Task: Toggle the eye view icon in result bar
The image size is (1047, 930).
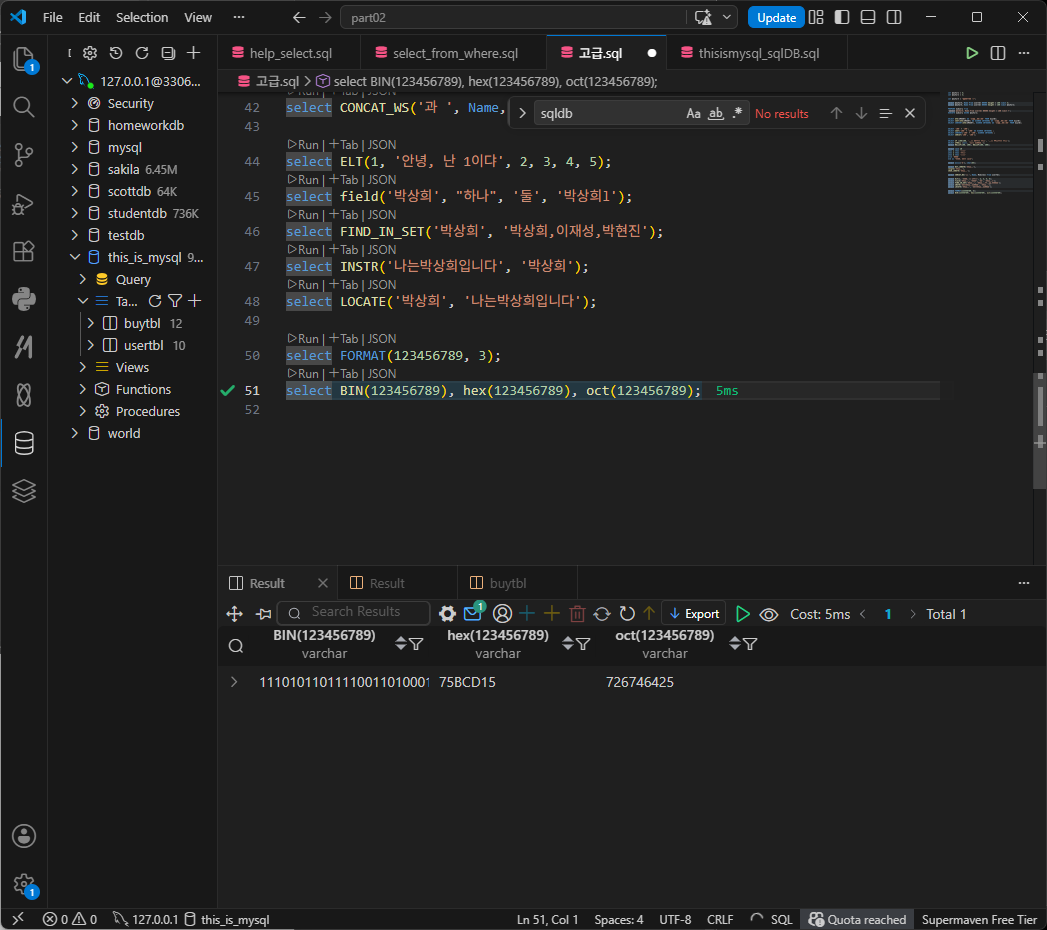Action: 769,614
